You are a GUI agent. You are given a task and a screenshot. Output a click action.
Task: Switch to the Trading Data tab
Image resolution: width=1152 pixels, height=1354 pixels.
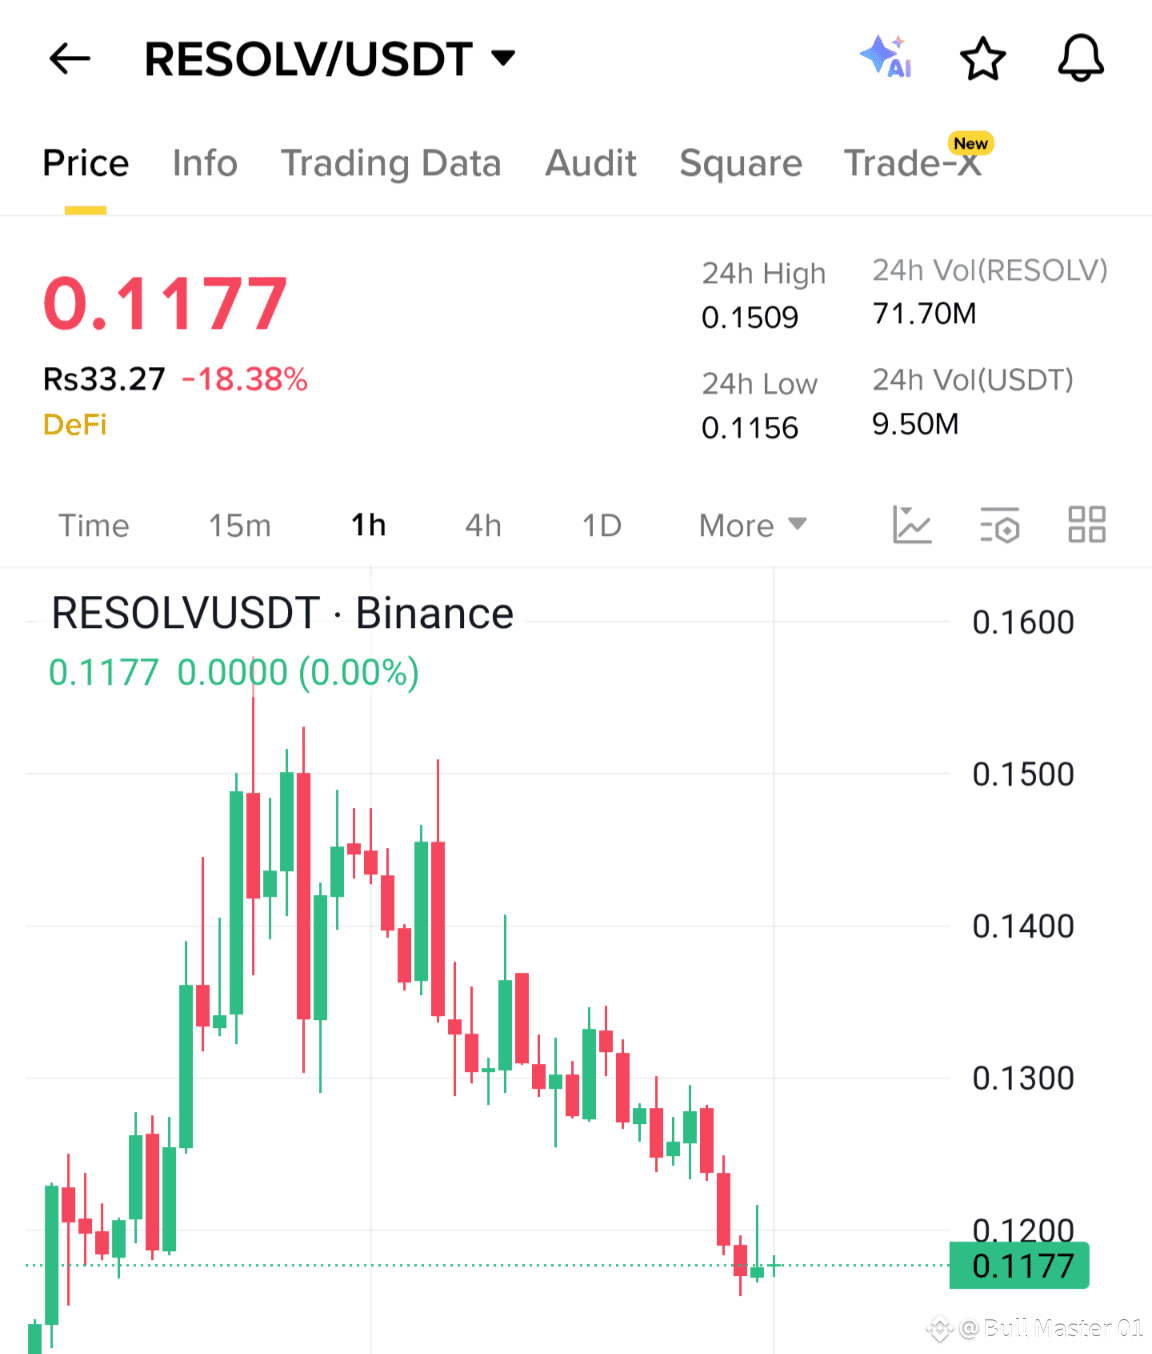tap(392, 163)
